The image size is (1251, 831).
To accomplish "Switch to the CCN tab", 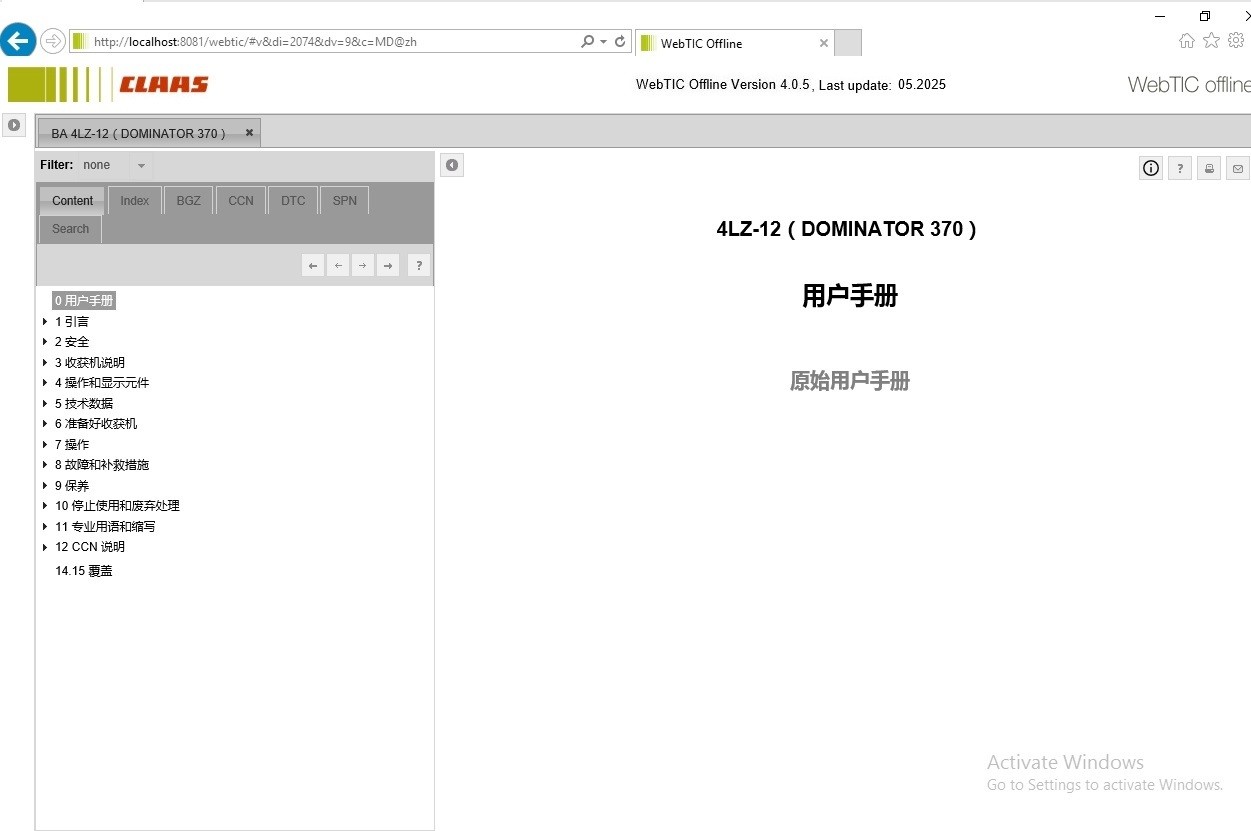I will pos(241,200).
